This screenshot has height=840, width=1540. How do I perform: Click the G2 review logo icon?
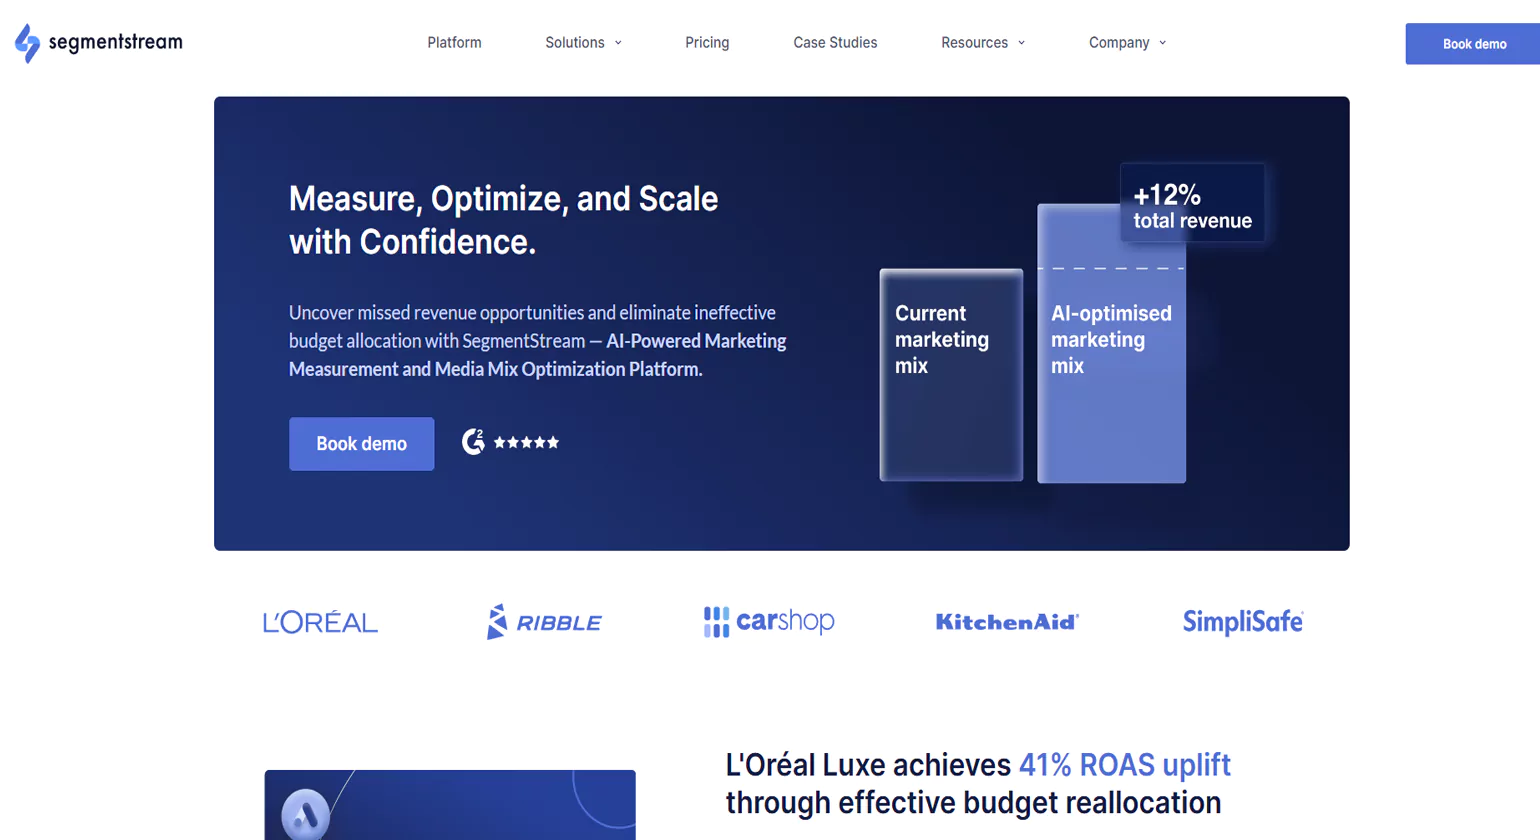[473, 442]
